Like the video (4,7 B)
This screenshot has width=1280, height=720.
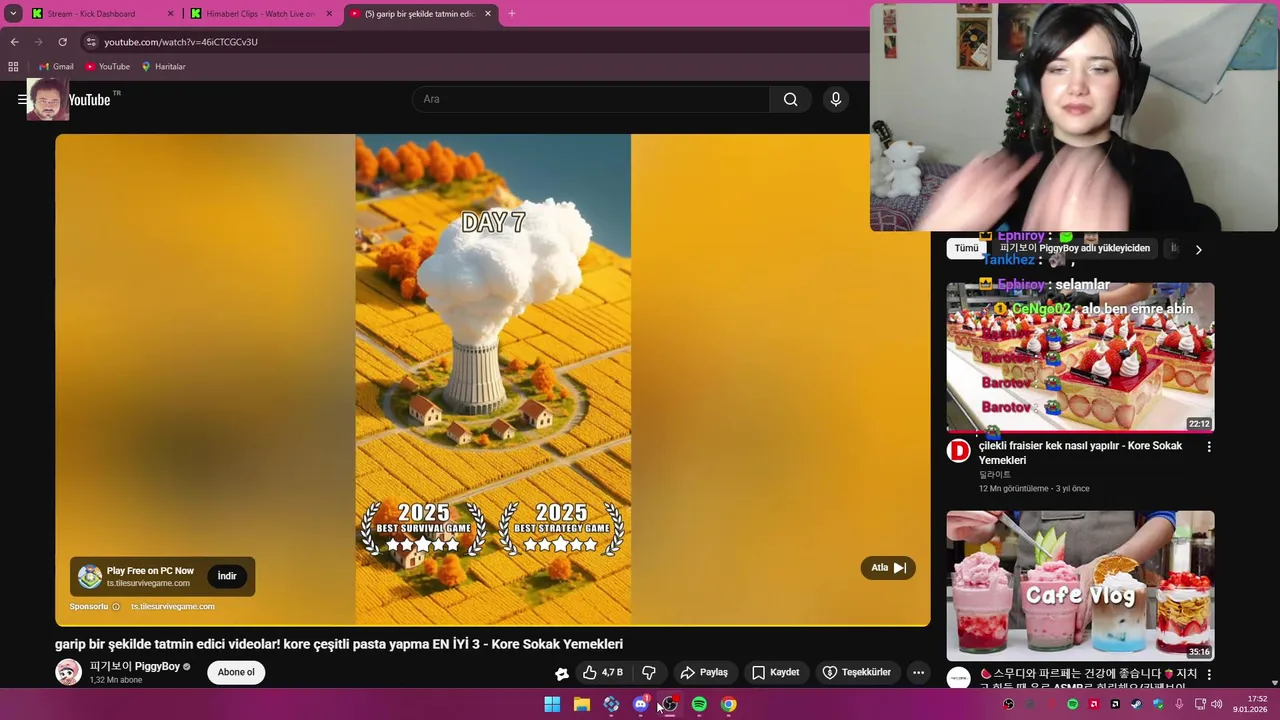click(603, 672)
